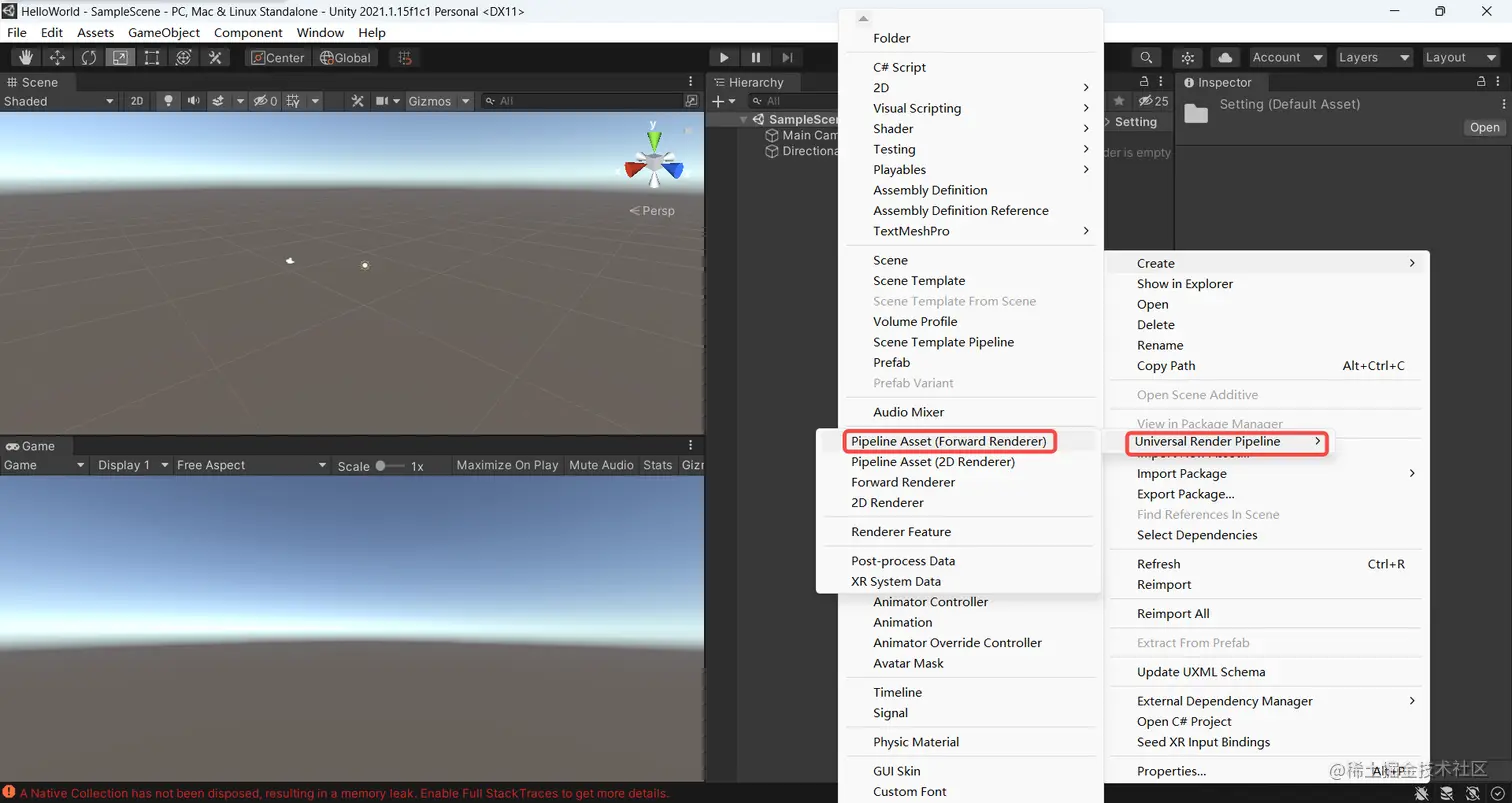Select the Transform tool
Screen dimensions: 1512x803
(183, 57)
